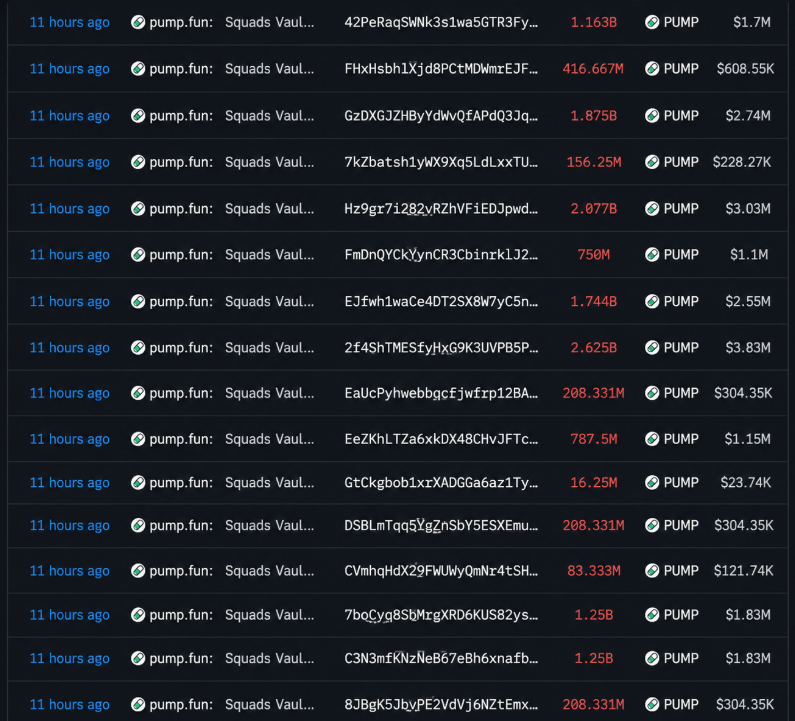Click the pump.fun icon in the FHxHsbhlXjd8PCtMDWmrEJF row

pyautogui.click(x=138, y=68)
